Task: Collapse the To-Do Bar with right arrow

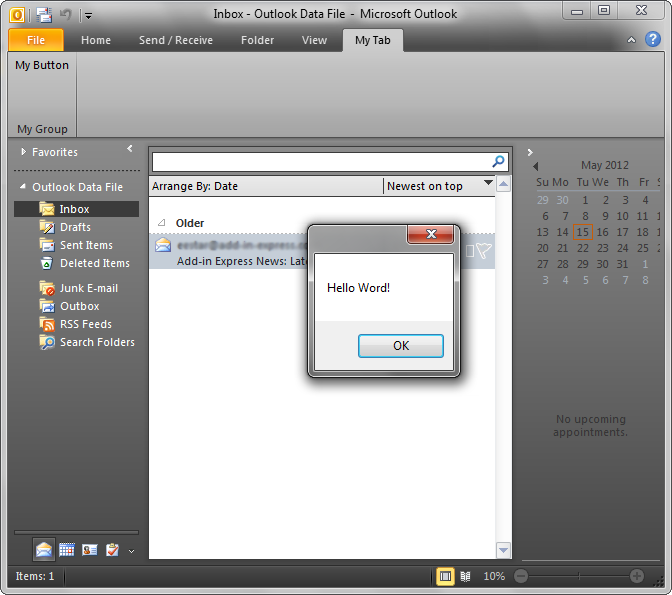Action: (530, 152)
